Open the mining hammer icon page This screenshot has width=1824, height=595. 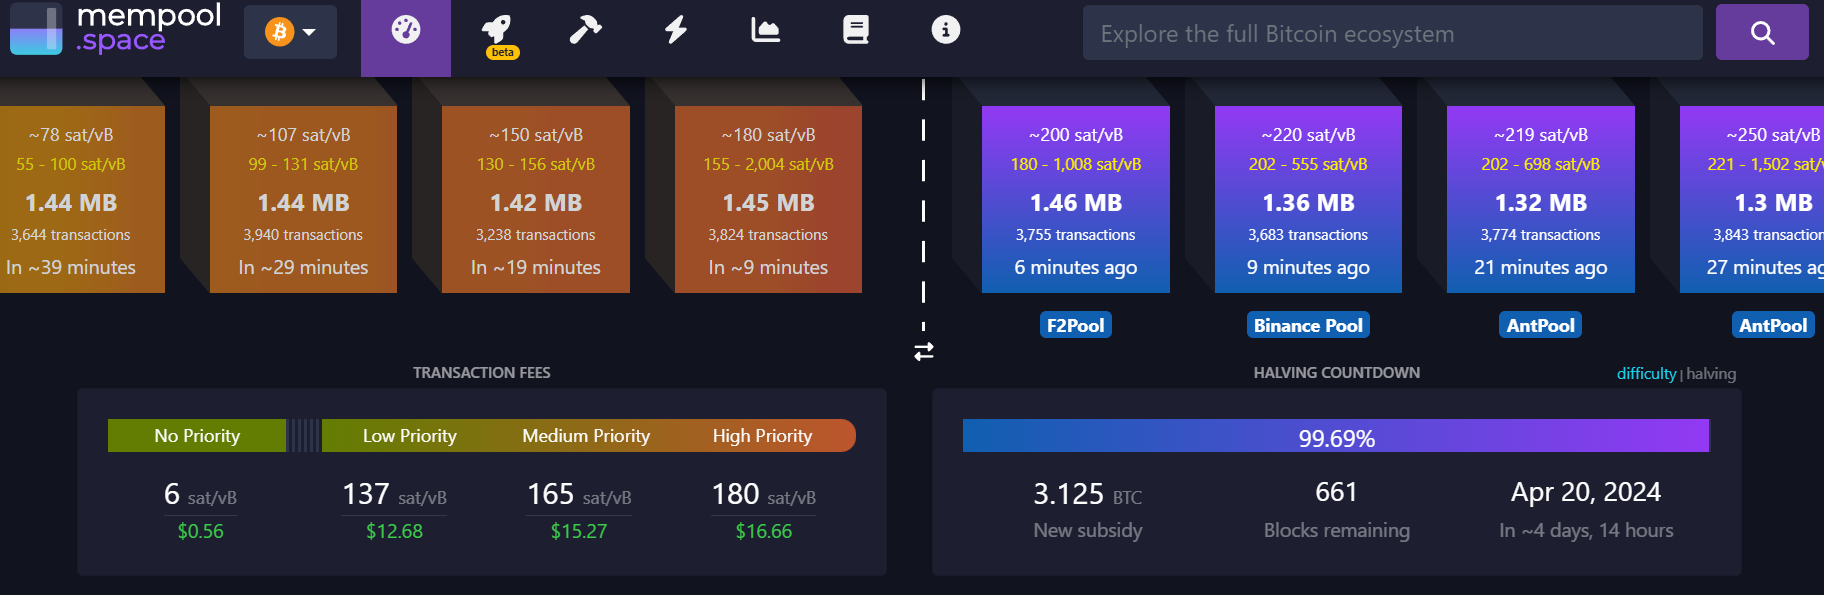(585, 30)
